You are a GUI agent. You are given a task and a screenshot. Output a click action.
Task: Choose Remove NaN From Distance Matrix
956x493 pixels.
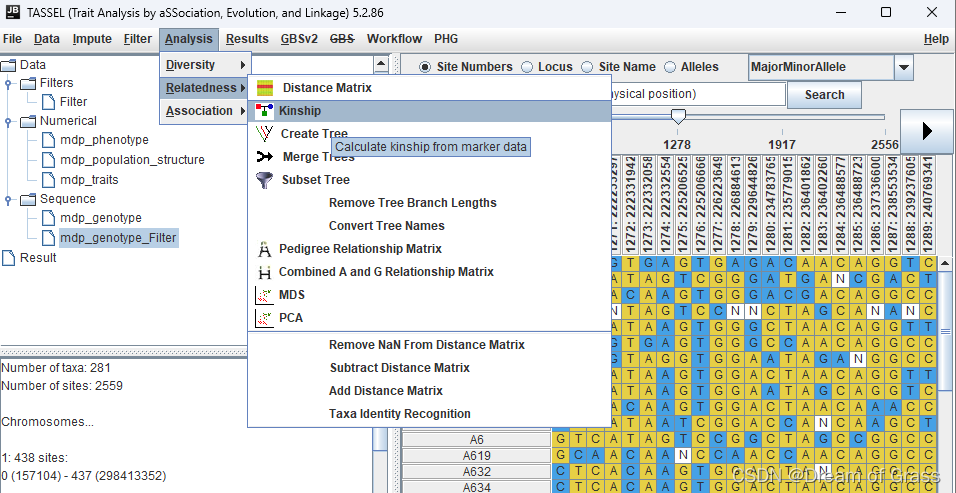pos(429,345)
